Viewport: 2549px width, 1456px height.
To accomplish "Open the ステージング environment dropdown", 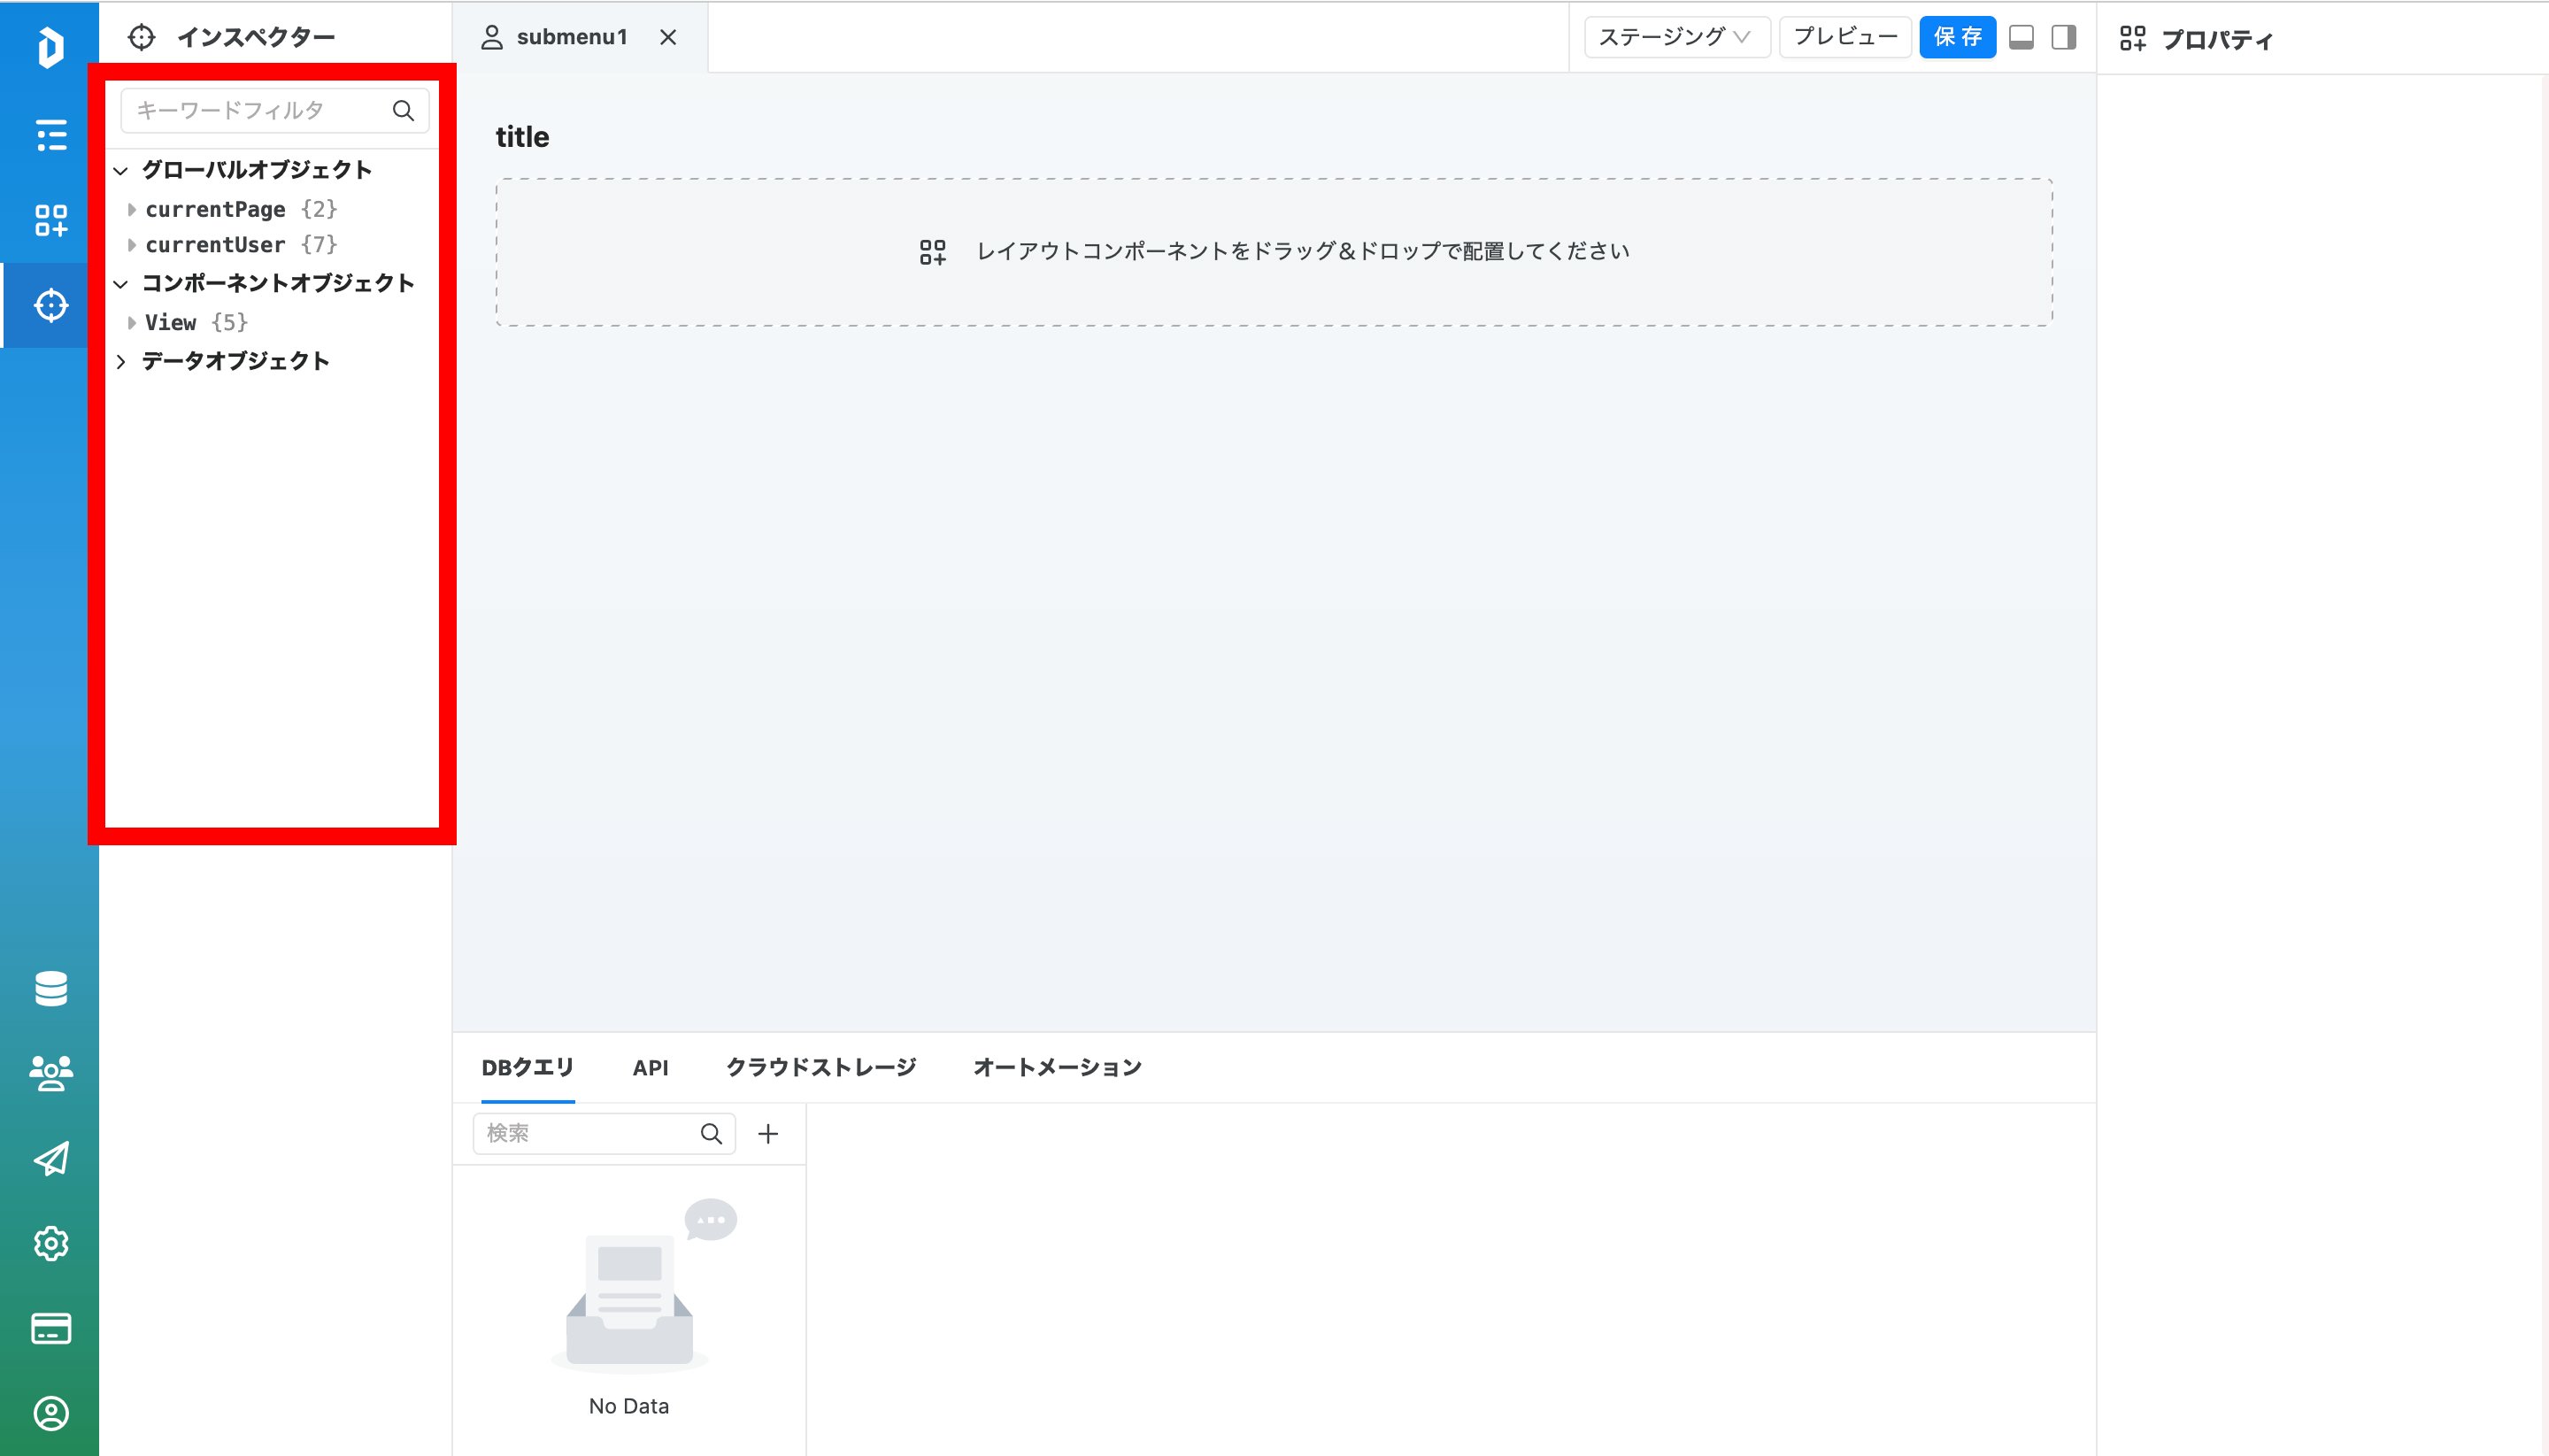I will click(1676, 37).
